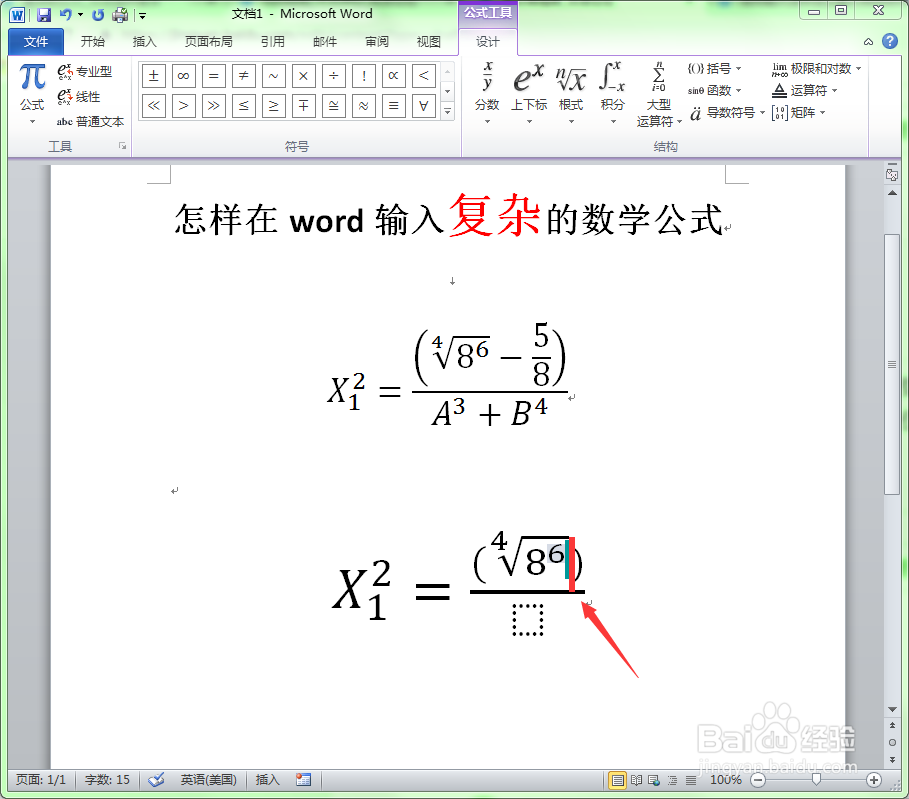
Task: Insert the tilde symbol
Action: 274,75
